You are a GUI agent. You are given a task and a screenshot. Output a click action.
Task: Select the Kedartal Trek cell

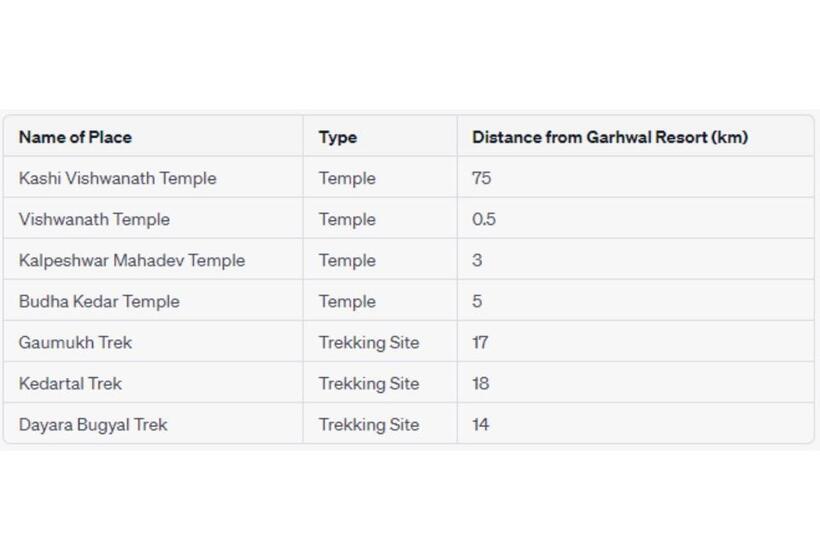70,383
